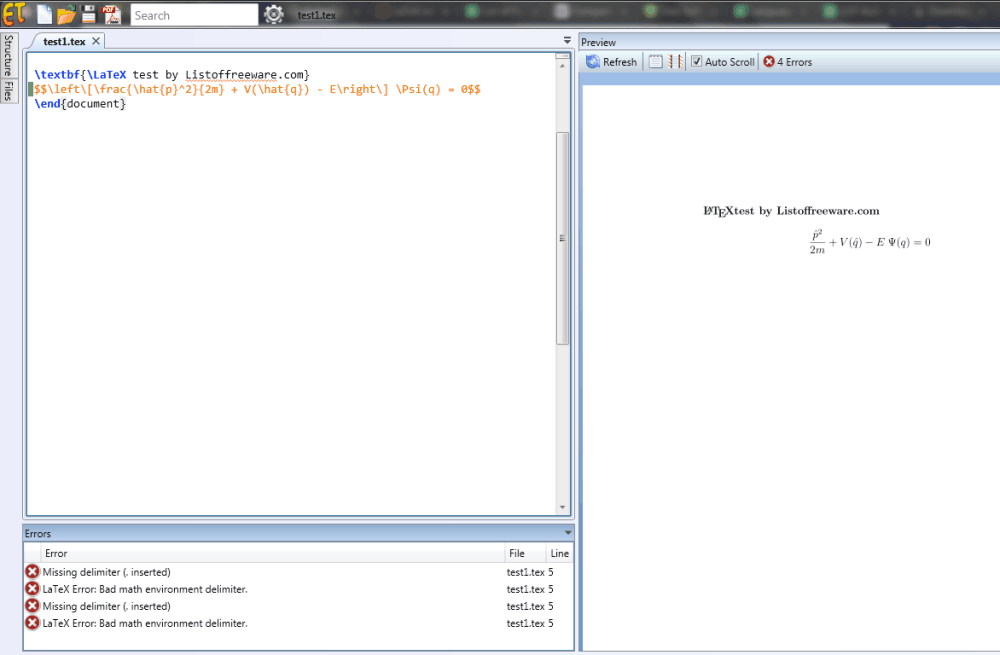Image resolution: width=1000 pixels, height=655 pixels.
Task: Select the last "Bad math environment delimiter" error
Action: [x=298, y=623]
